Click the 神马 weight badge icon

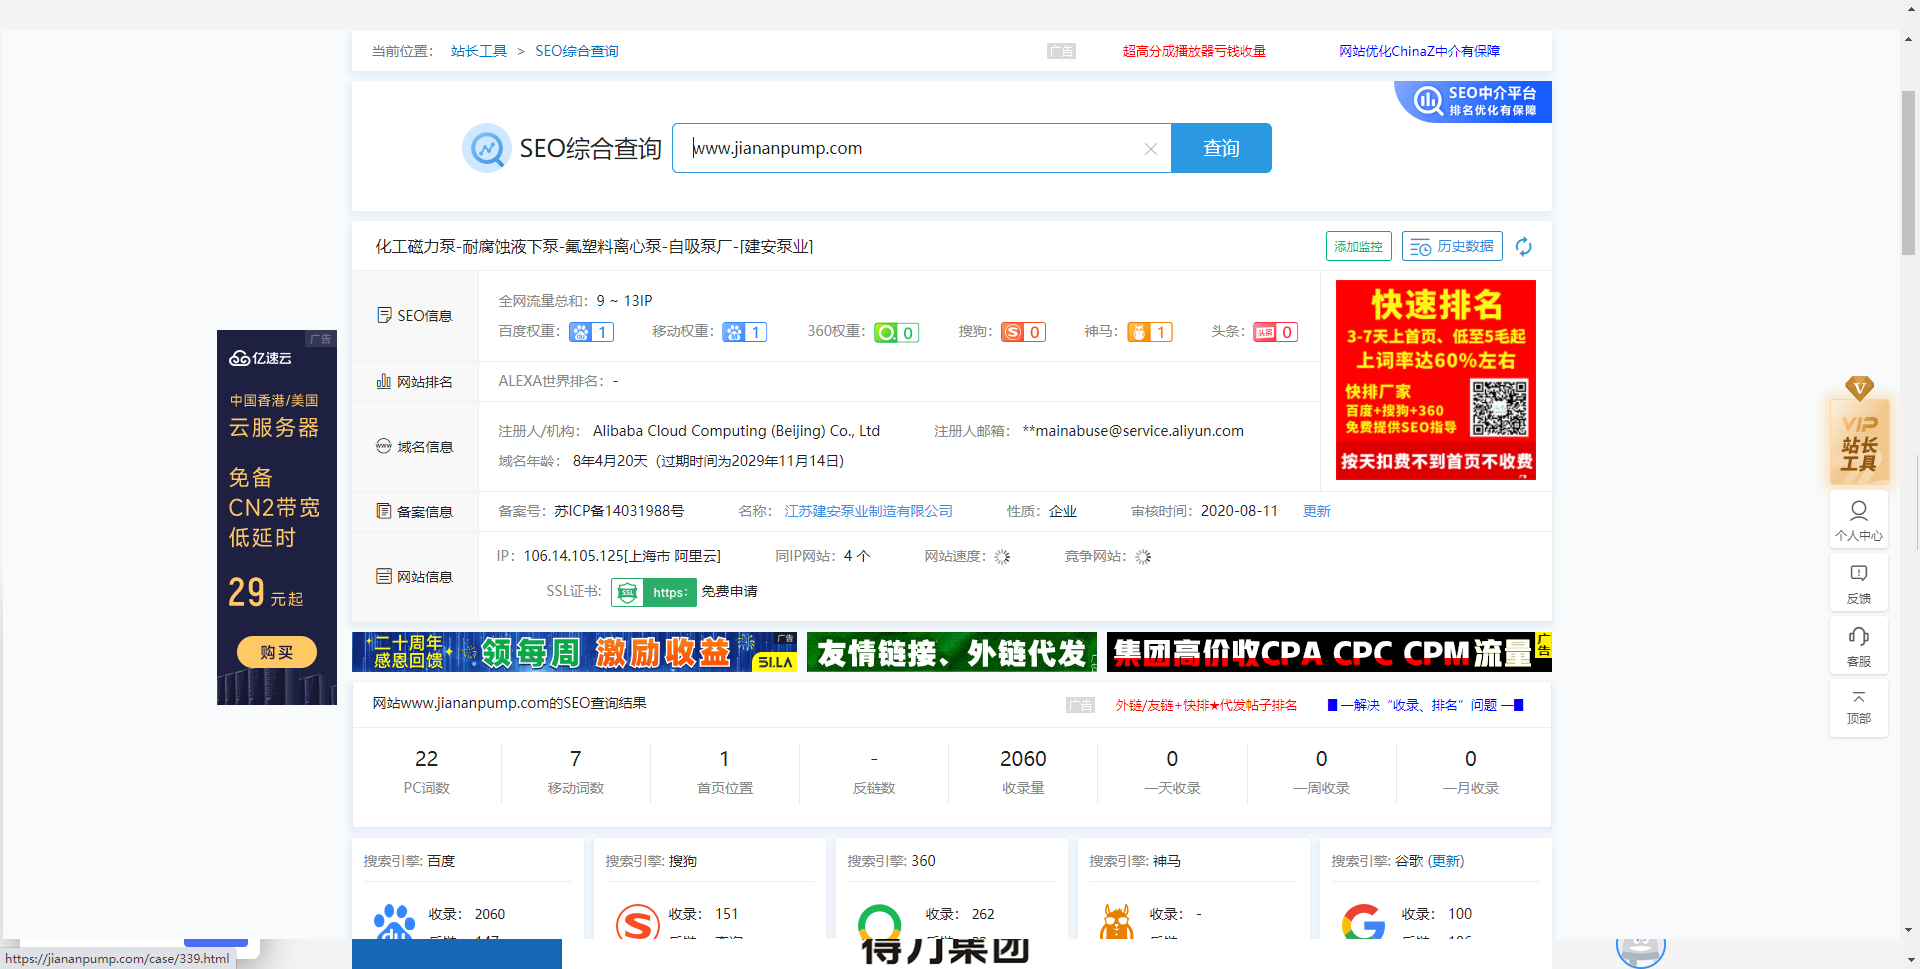pos(1149,332)
